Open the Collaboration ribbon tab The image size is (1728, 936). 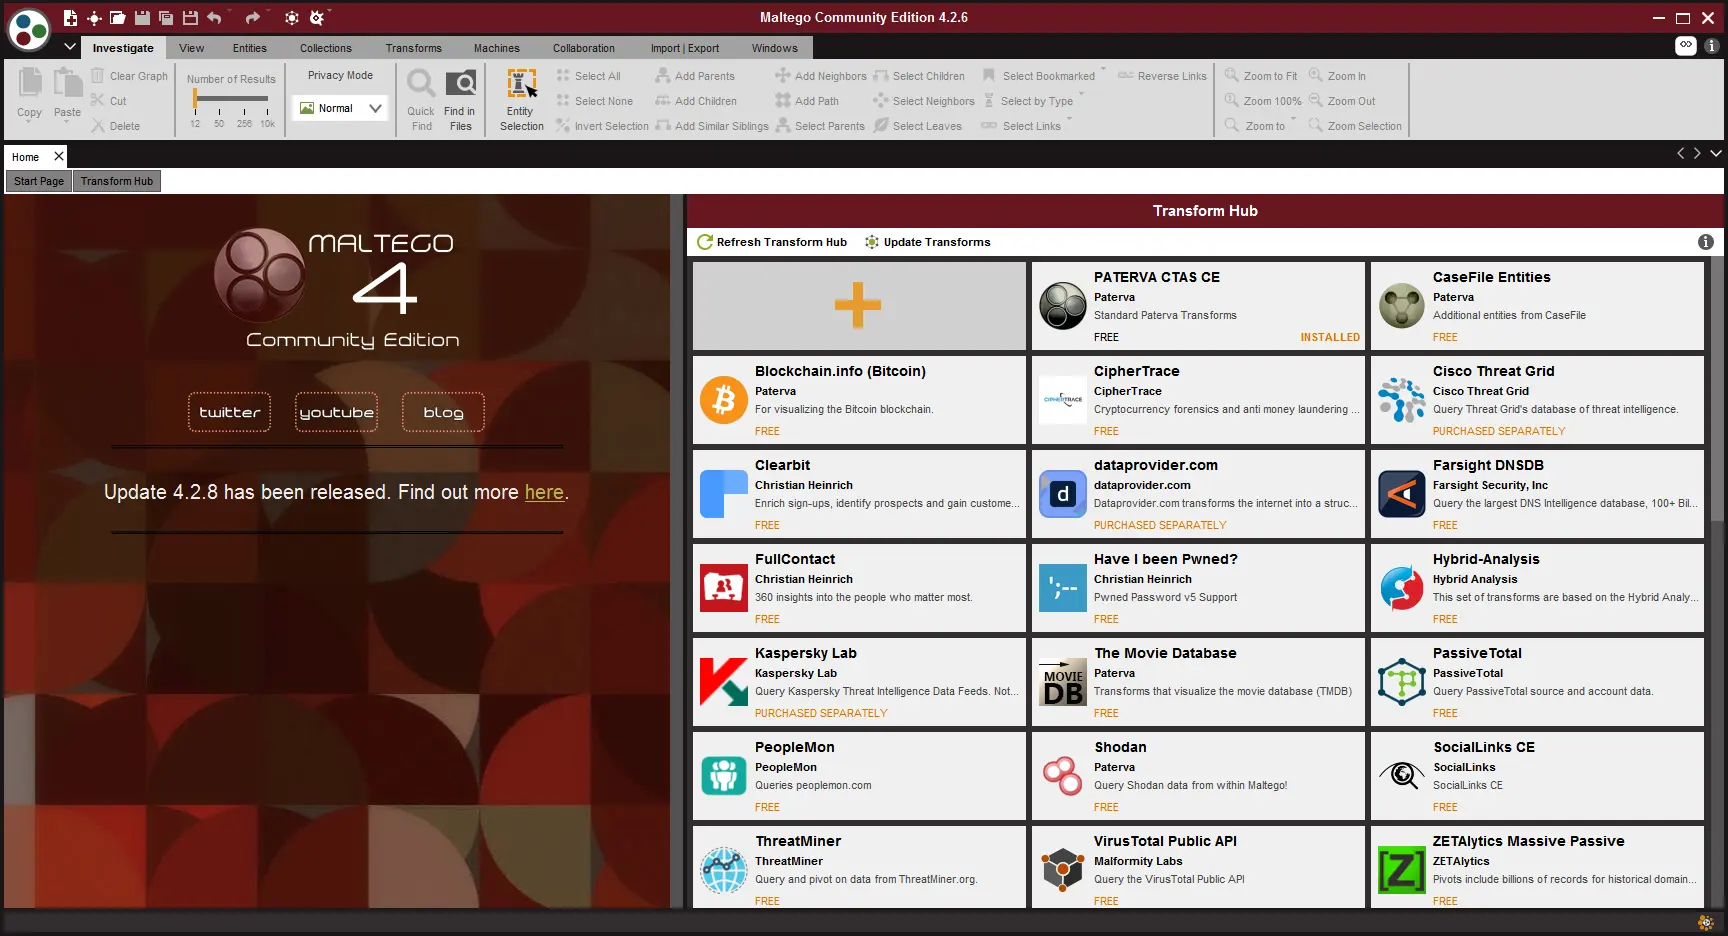point(584,48)
